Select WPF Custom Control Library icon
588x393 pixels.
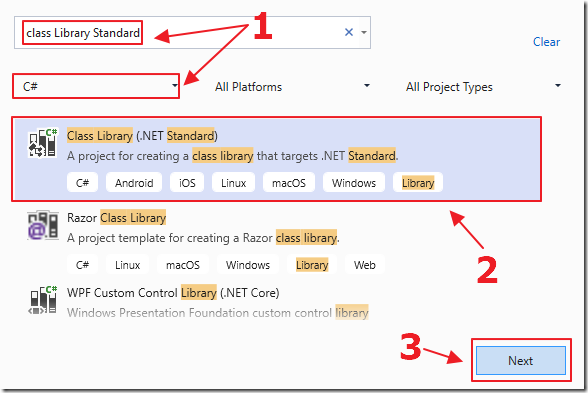[43, 300]
